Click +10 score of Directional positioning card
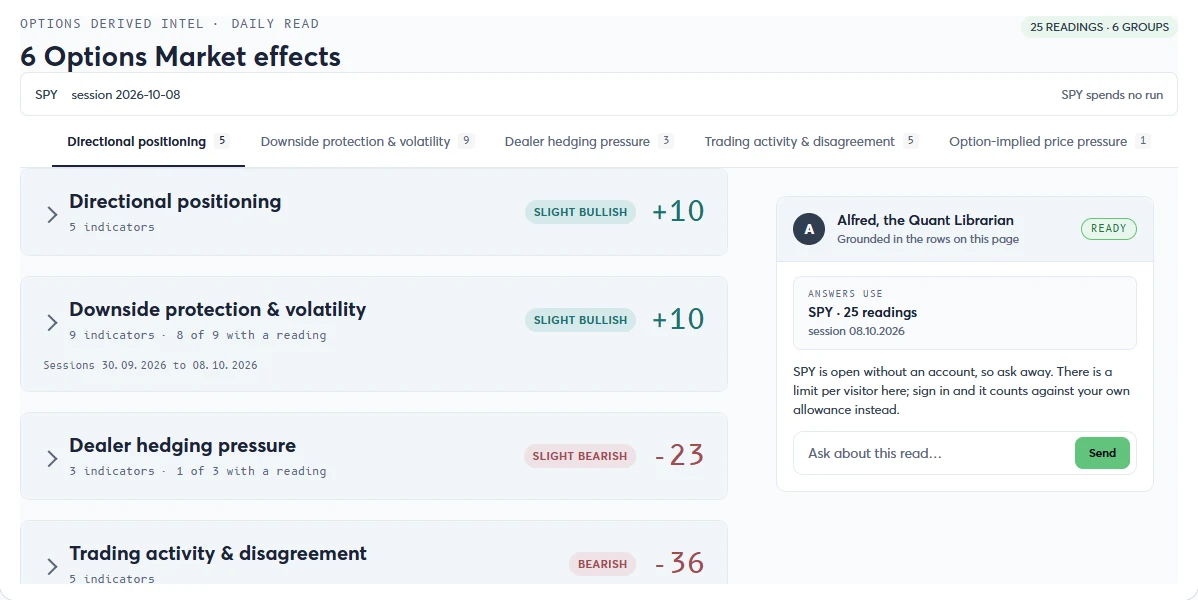This screenshot has width=1198, height=600. (678, 212)
